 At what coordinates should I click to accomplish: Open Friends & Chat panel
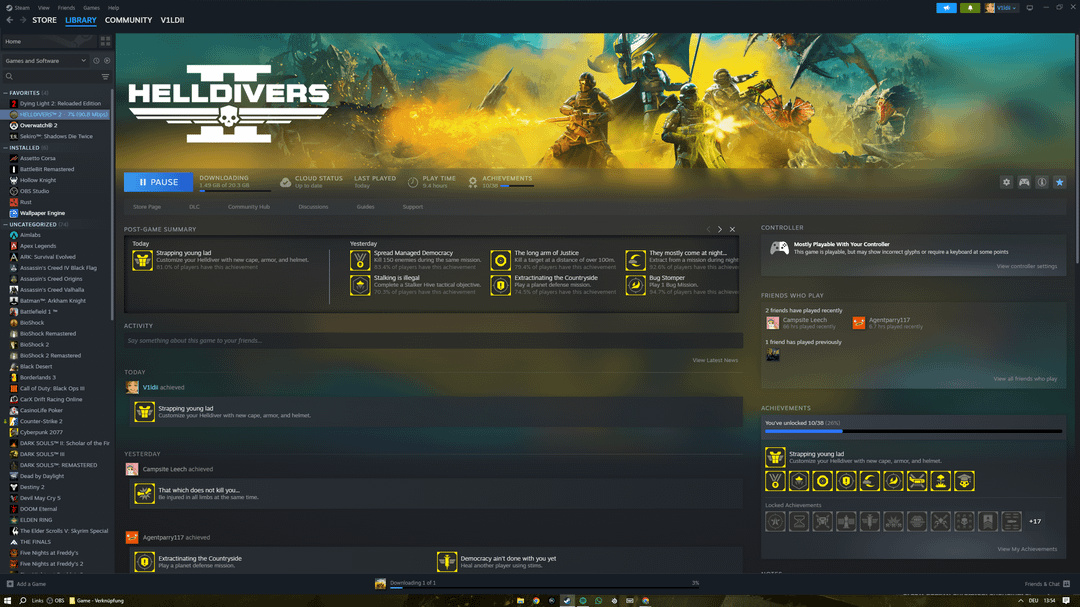pyautogui.click(x=1046, y=584)
